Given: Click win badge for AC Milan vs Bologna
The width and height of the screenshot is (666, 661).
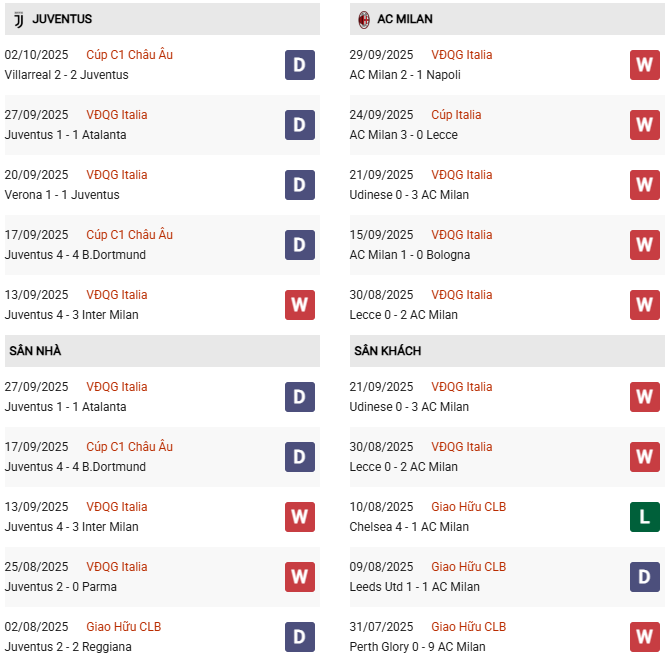Looking at the screenshot, I should (x=645, y=245).
